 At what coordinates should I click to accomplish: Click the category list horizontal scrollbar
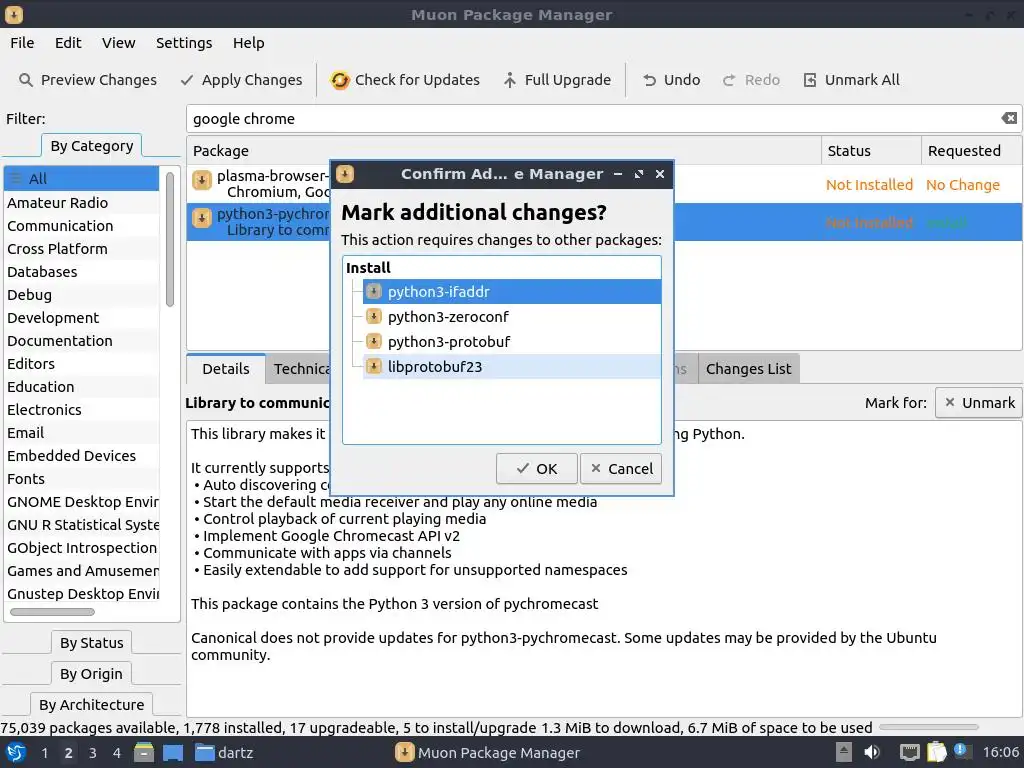coord(52,612)
